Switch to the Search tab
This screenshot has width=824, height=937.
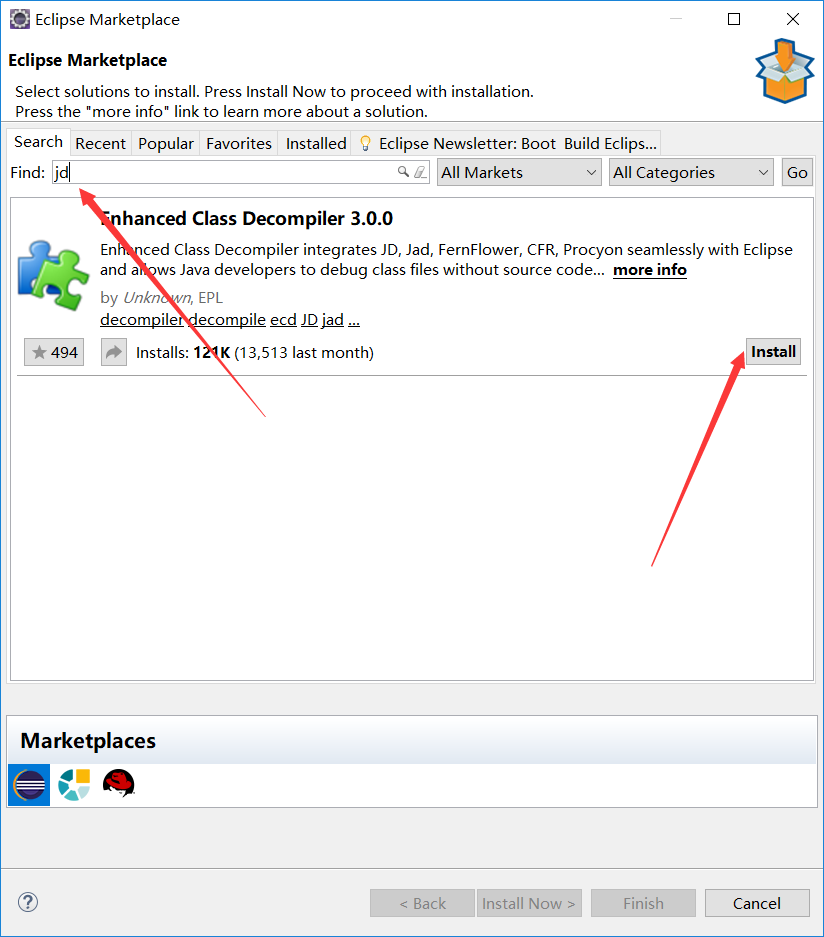(39, 142)
